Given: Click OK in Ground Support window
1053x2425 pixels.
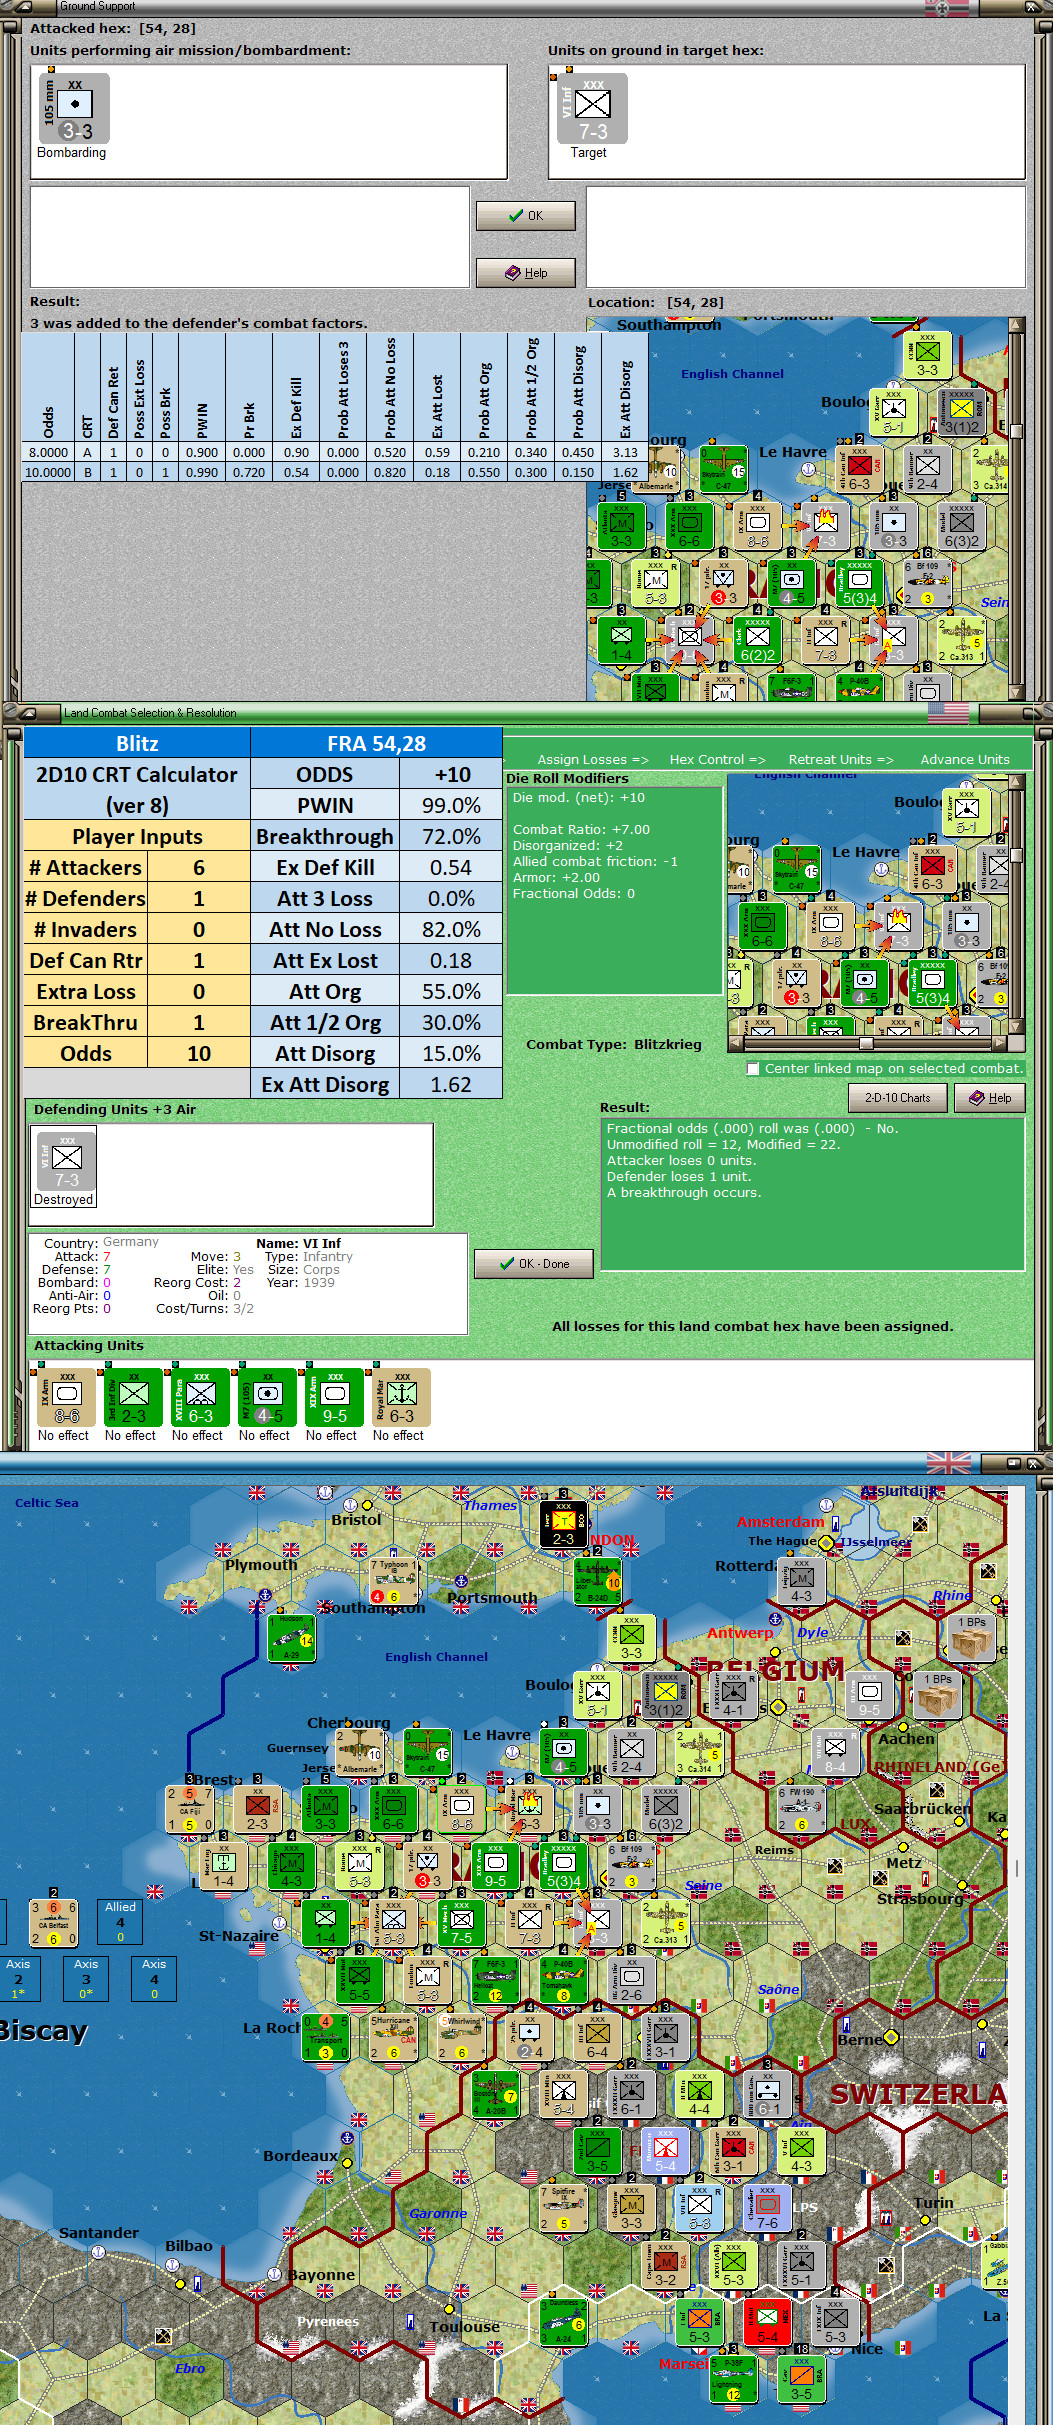Looking at the screenshot, I should coord(526,216).
